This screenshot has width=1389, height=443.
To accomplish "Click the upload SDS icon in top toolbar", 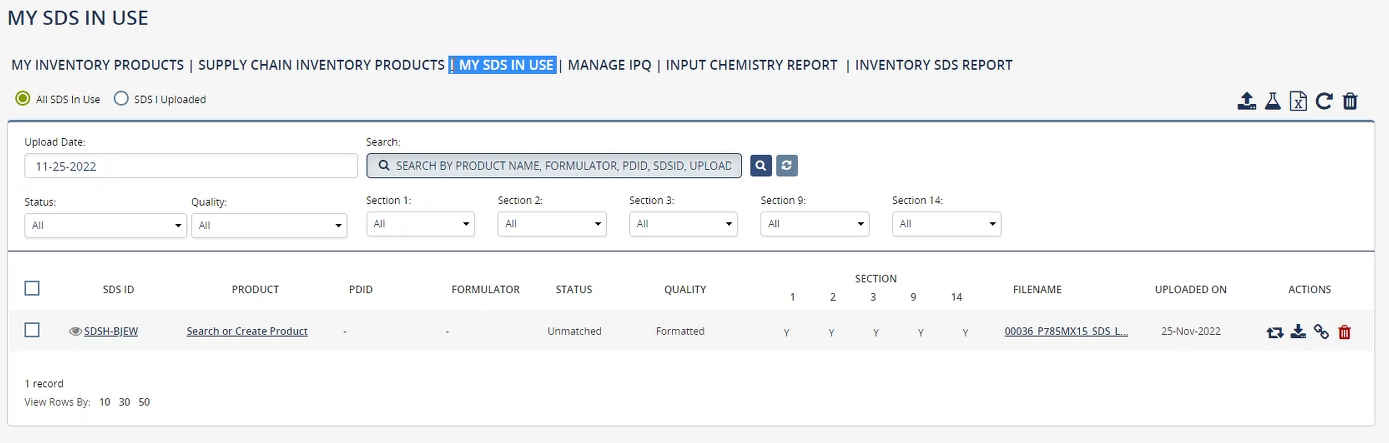I will pos(1246,101).
